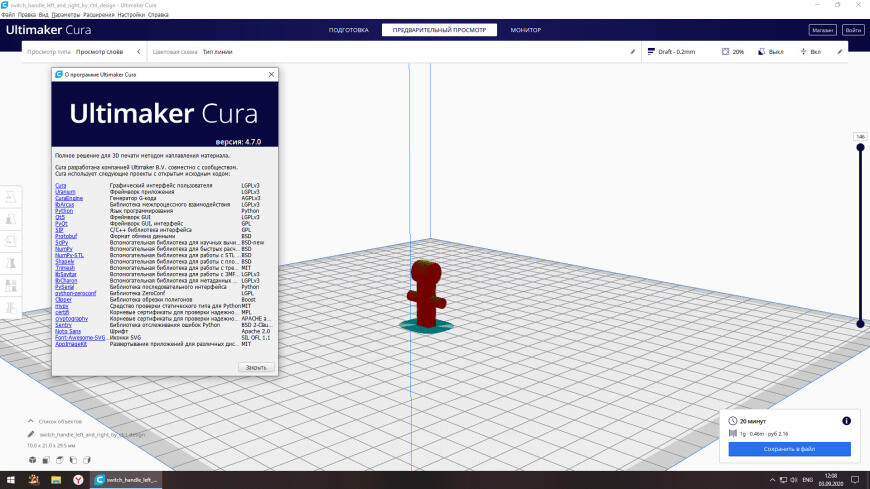Viewport: 870px width, 489px height.
Task: Open the AppImageKit link
Action: coord(71,344)
